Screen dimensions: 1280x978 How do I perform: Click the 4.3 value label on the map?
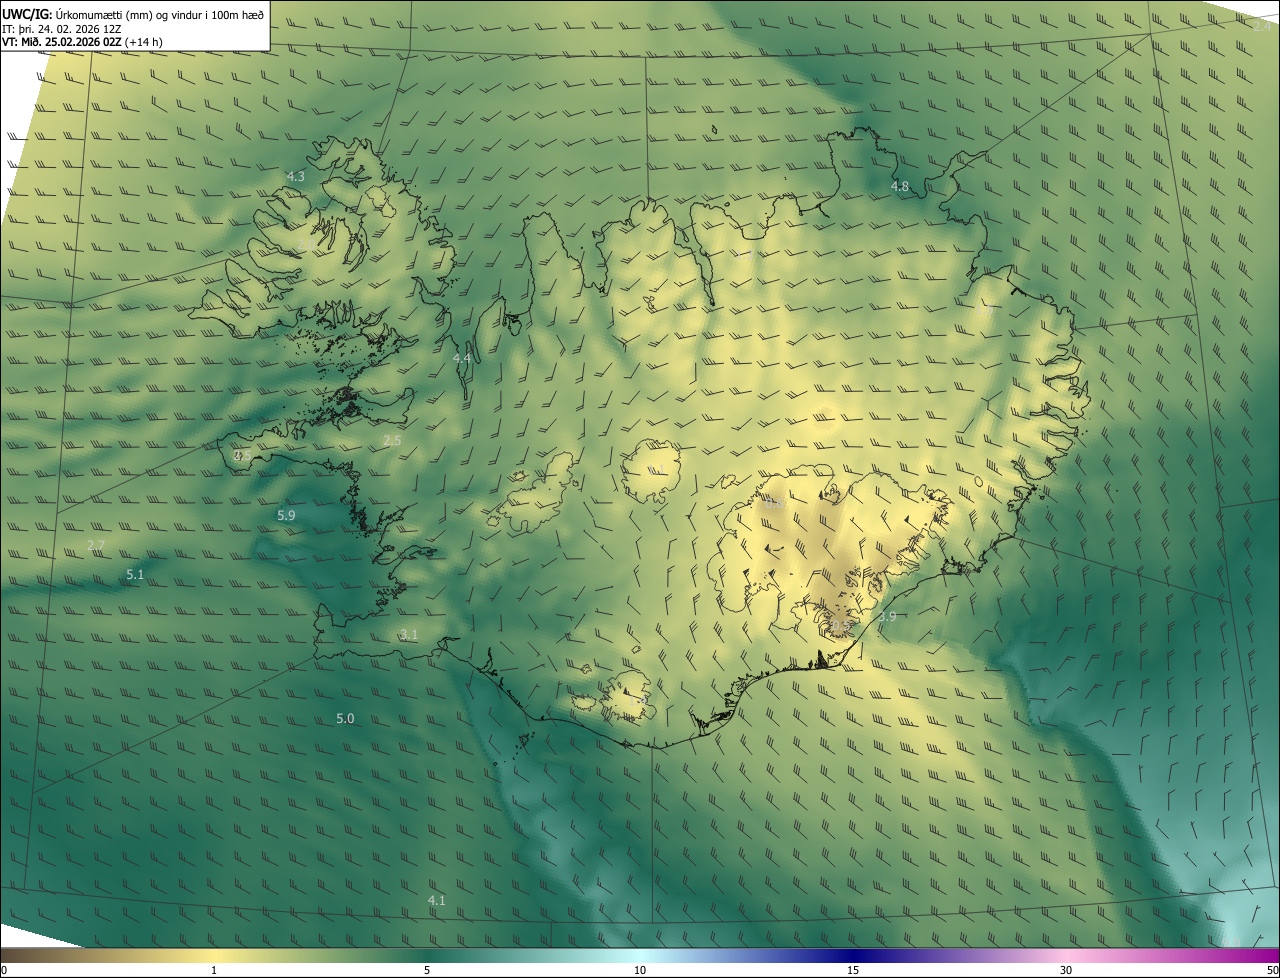296,176
